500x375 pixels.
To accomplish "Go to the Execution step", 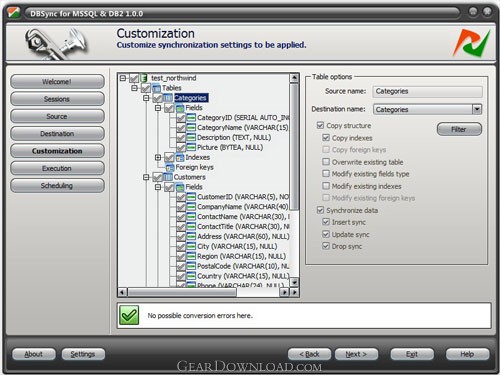I will click(57, 168).
